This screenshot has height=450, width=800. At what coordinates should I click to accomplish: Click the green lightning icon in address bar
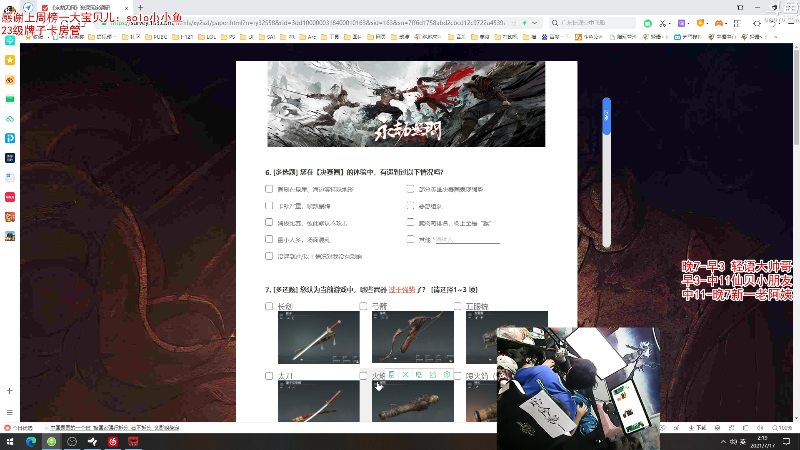click(x=524, y=23)
